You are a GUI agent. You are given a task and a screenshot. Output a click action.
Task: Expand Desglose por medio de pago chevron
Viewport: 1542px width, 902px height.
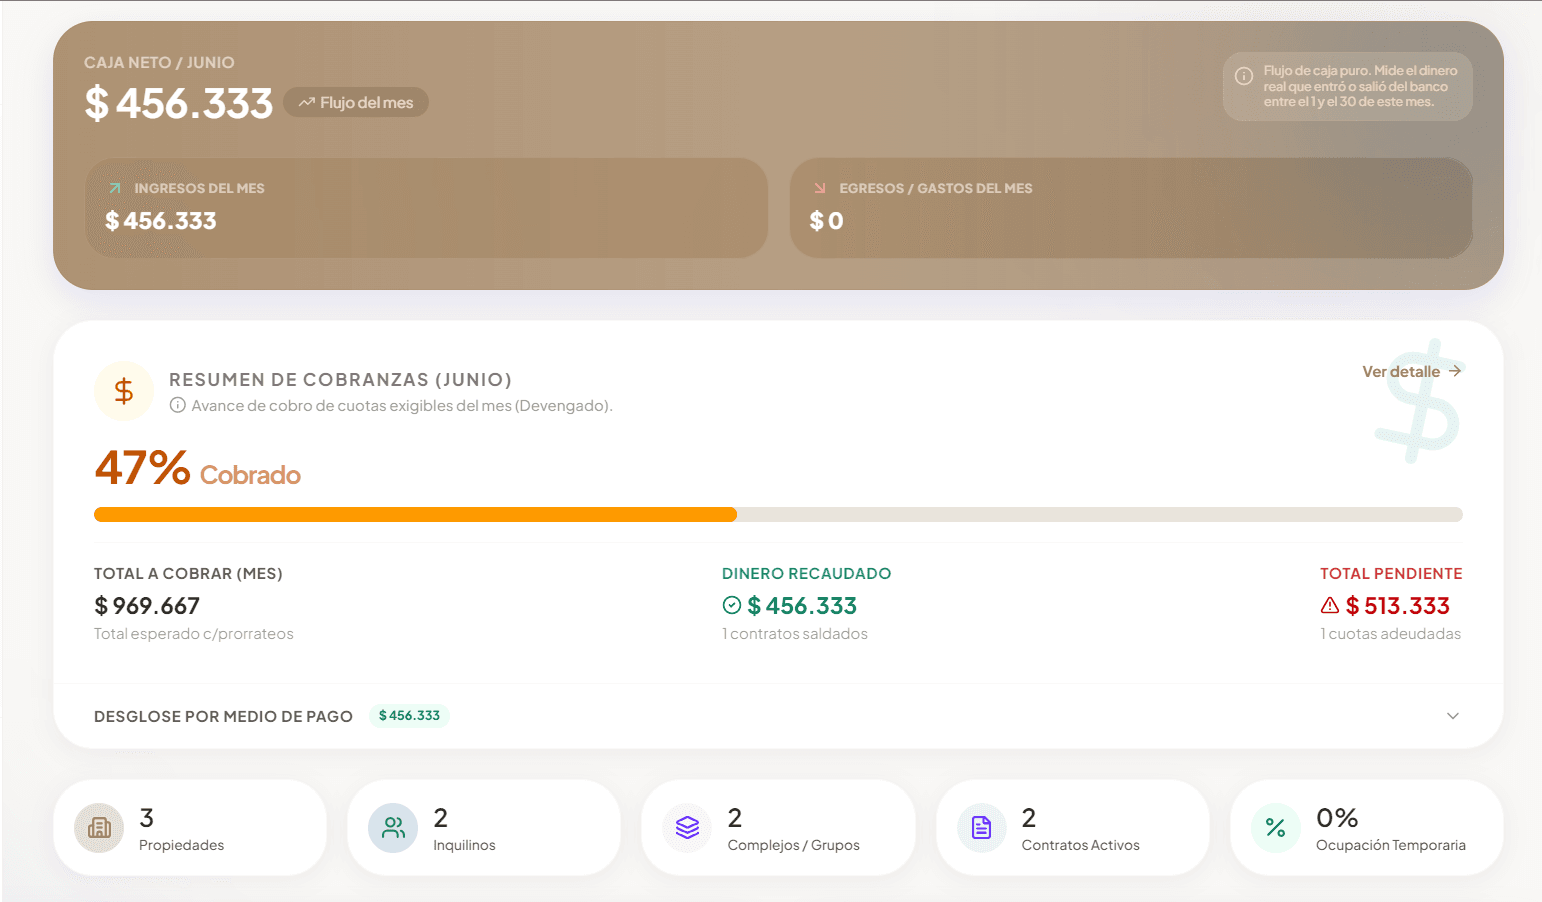(x=1453, y=716)
